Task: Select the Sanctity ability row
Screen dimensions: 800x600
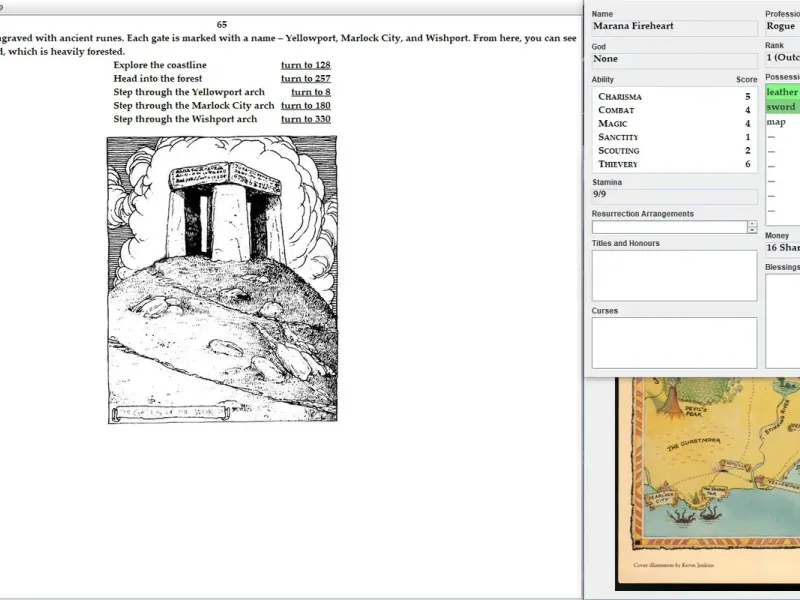Action: click(x=674, y=137)
